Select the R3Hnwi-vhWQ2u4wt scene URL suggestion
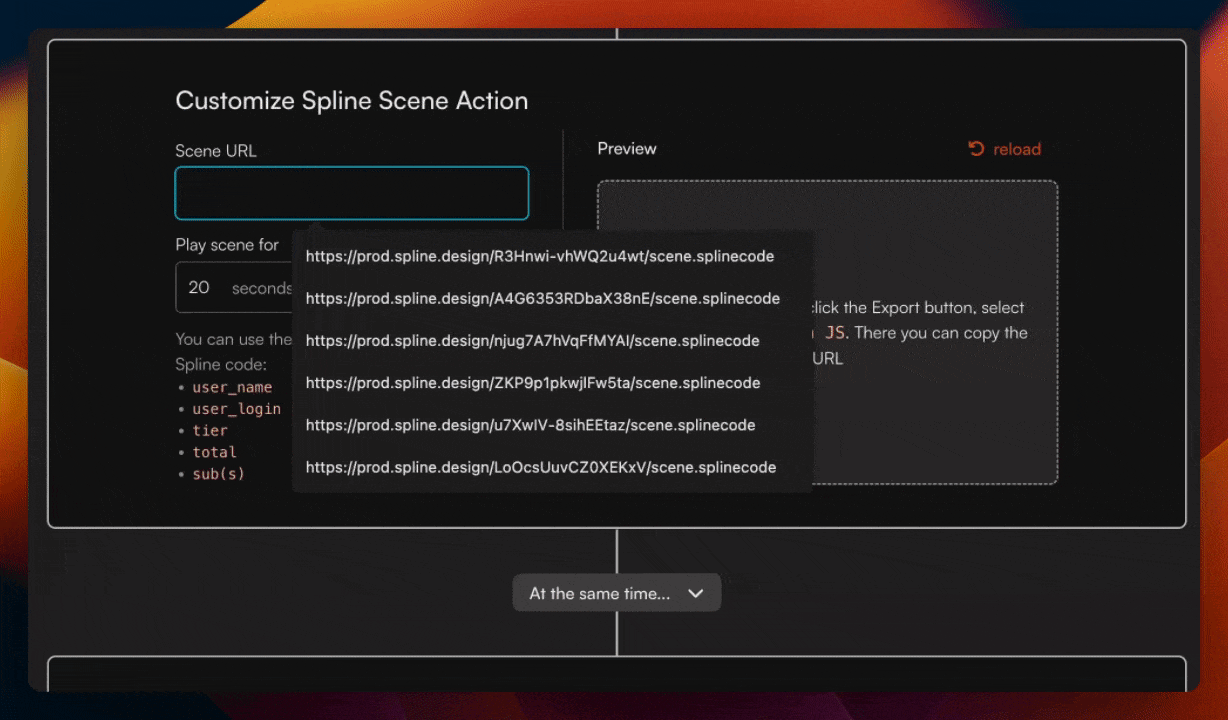This screenshot has height=720, width=1228. click(540, 256)
